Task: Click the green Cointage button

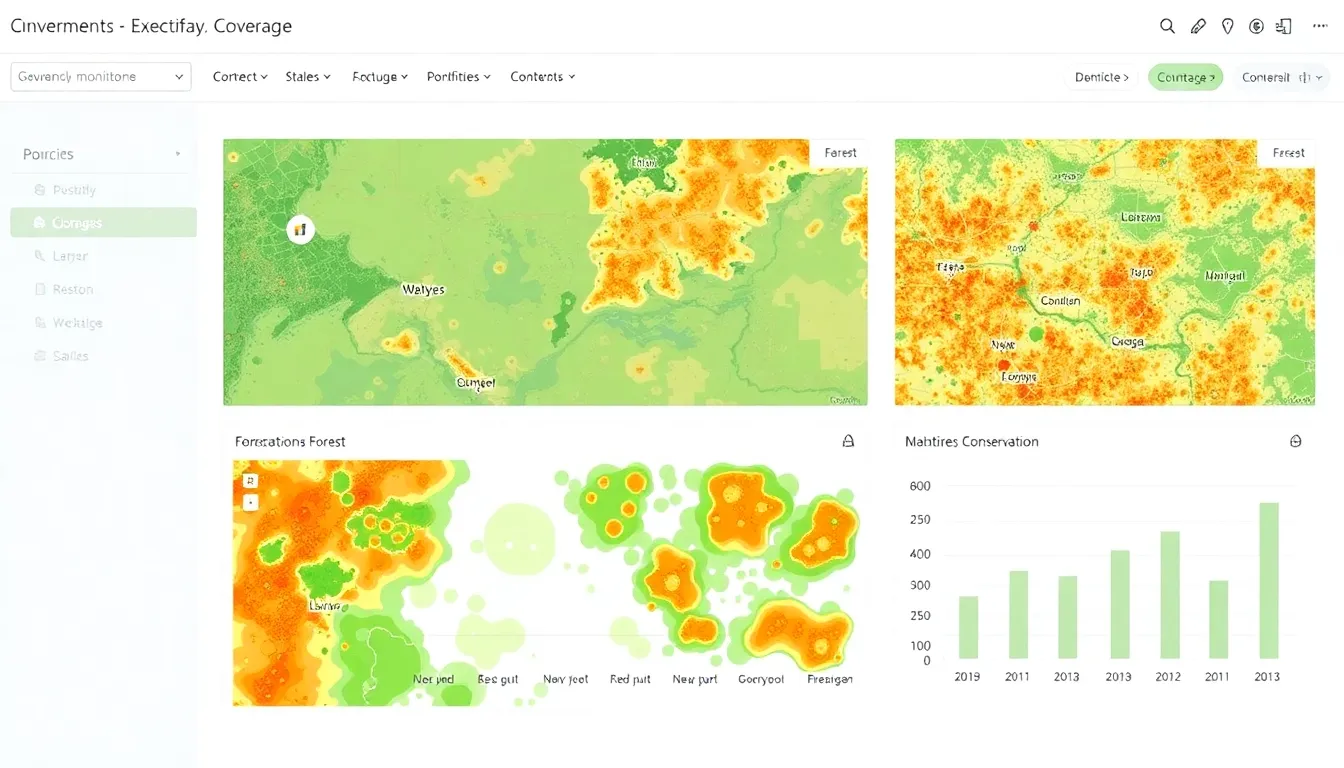Action: (x=1185, y=76)
